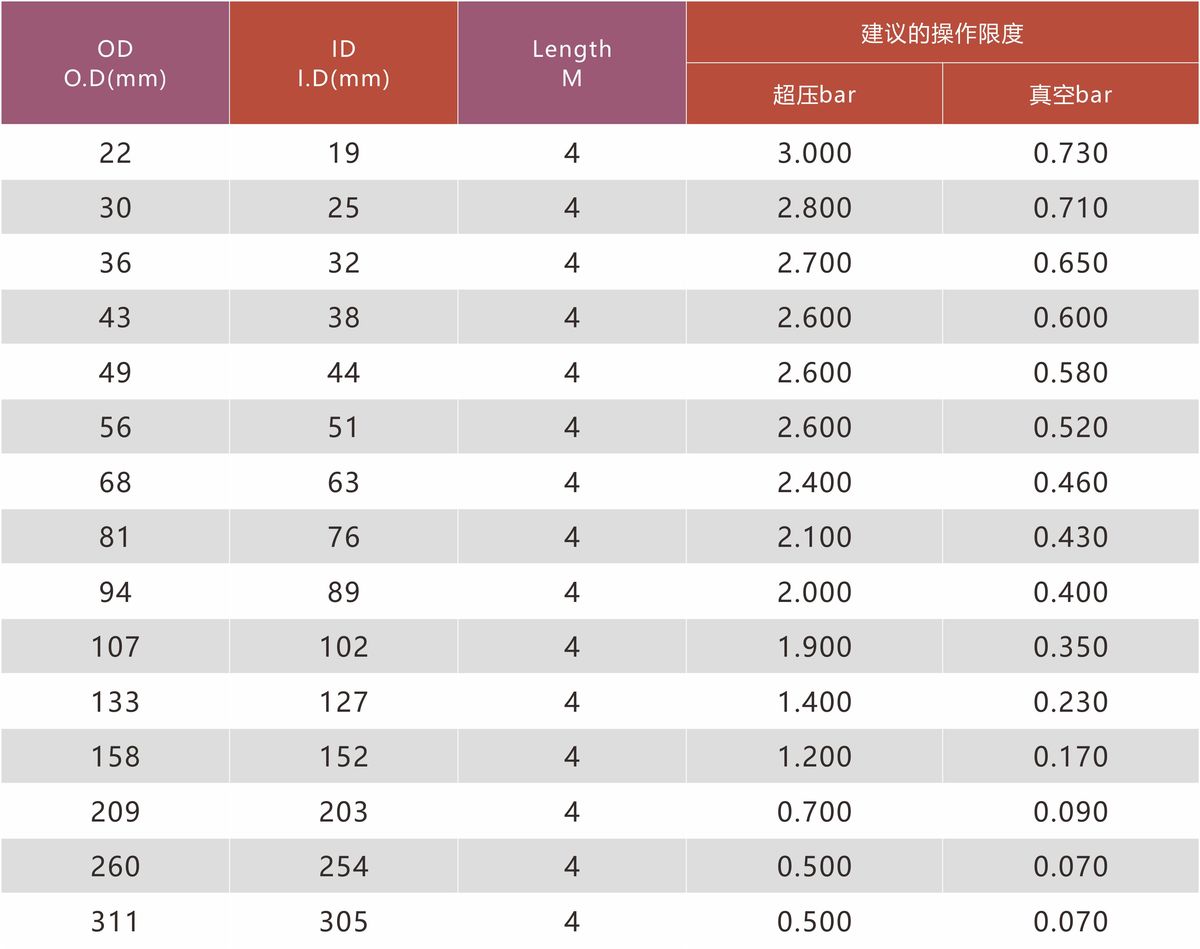Choose the 0.350 vacuum value
The width and height of the screenshot is (1200, 949).
click(1071, 647)
